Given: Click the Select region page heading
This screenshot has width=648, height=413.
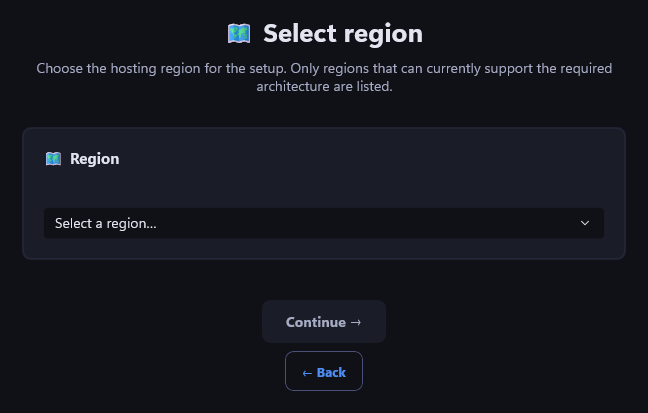Looking at the screenshot, I should pos(343,33).
